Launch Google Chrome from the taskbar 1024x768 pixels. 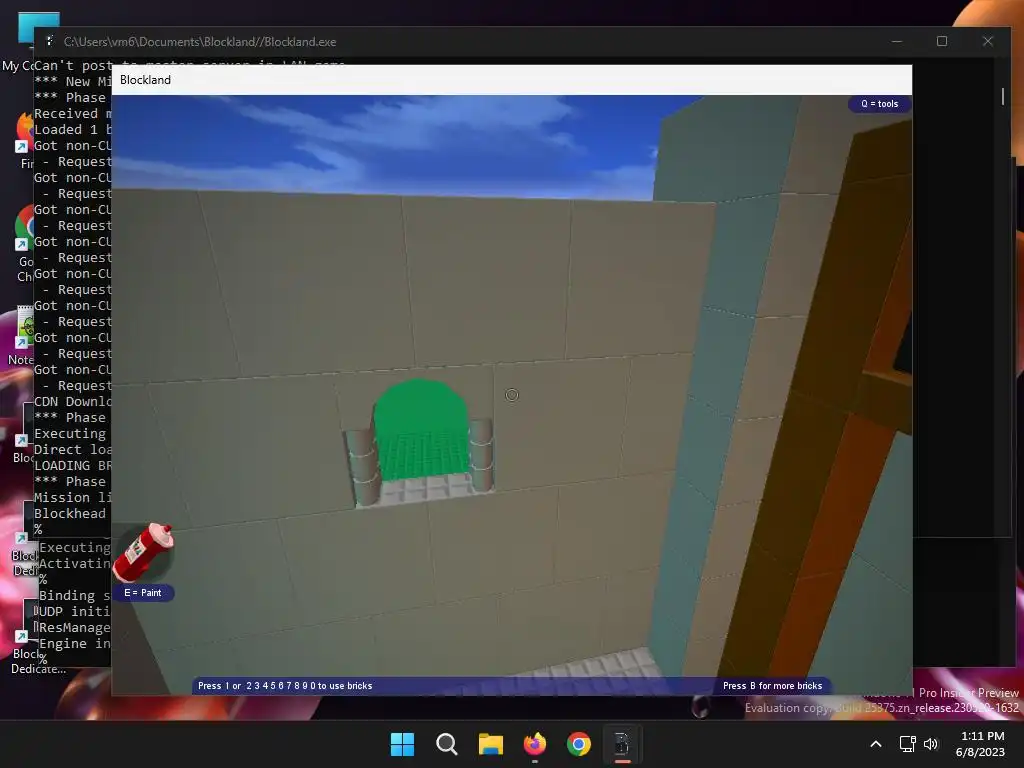point(579,744)
